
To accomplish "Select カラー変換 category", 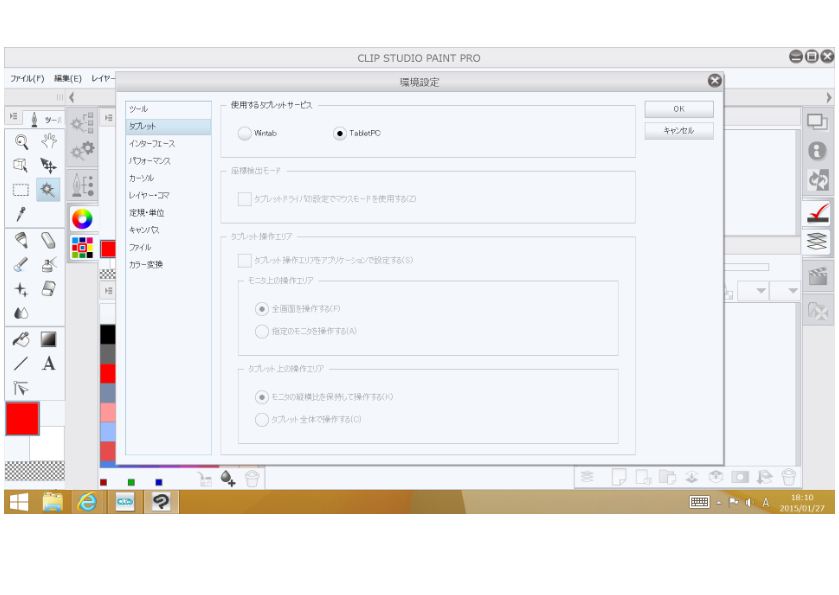I will (x=168, y=264).
